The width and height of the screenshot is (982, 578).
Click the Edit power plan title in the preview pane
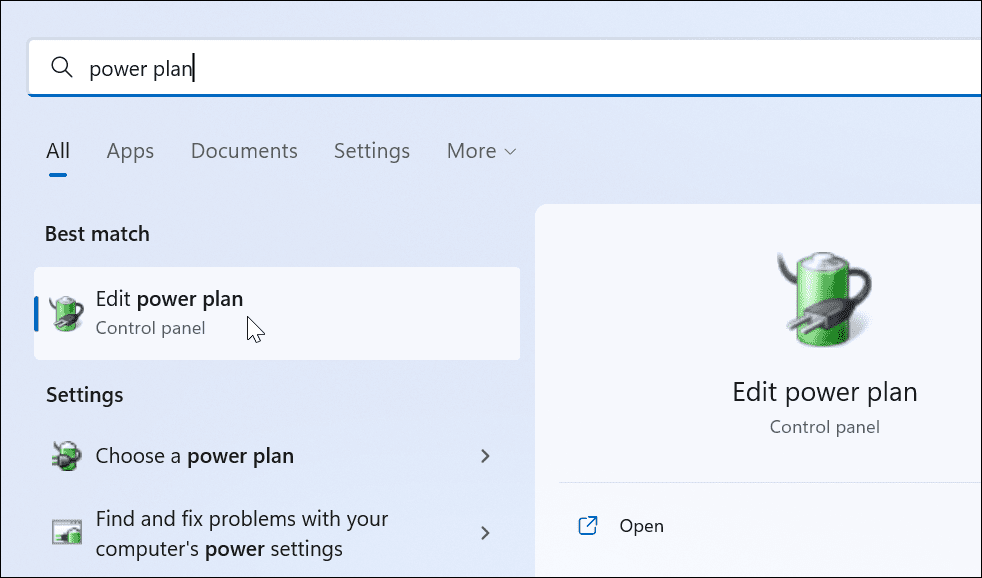point(824,391)
